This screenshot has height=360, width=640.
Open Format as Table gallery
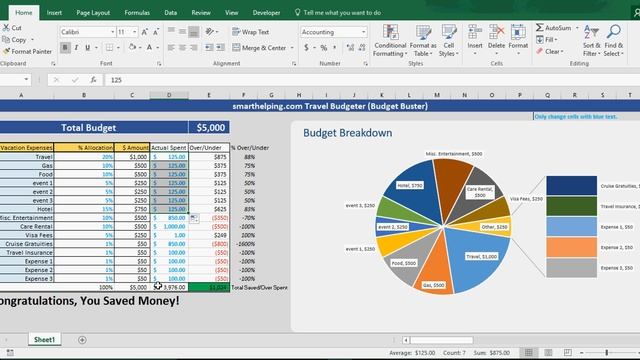point(423,40)
